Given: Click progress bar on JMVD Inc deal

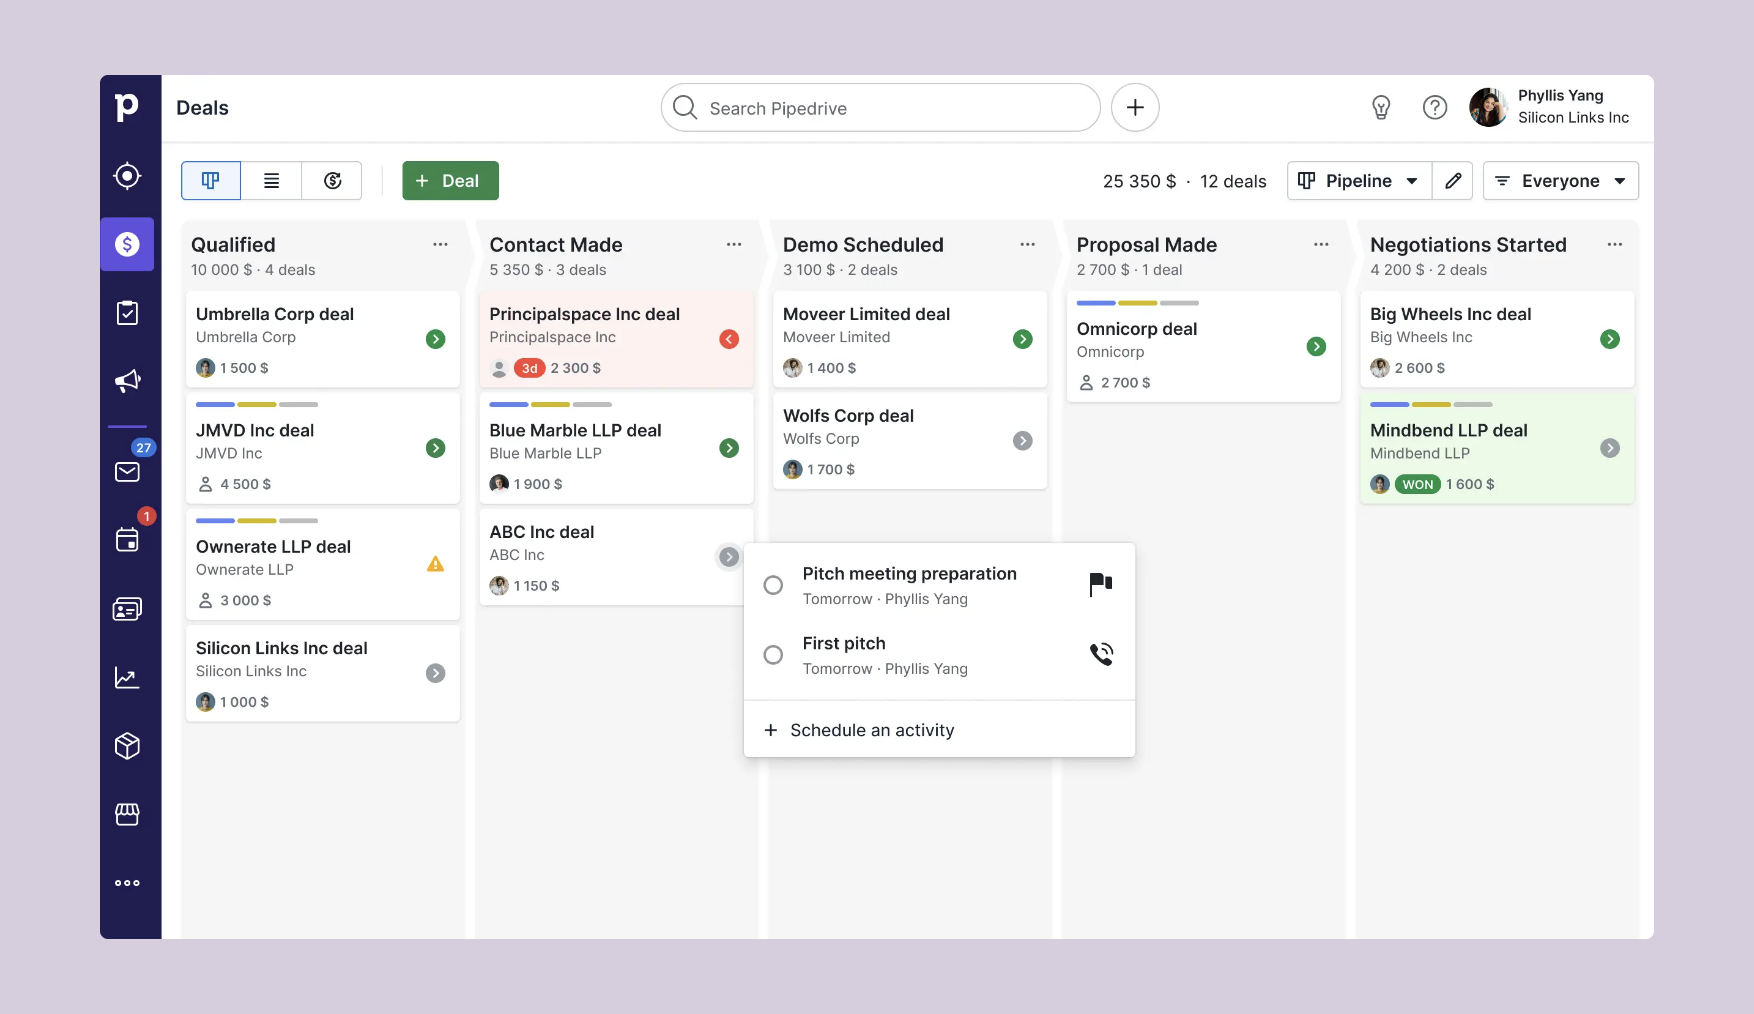Looking at the screenshot, I should pos(257,404).
